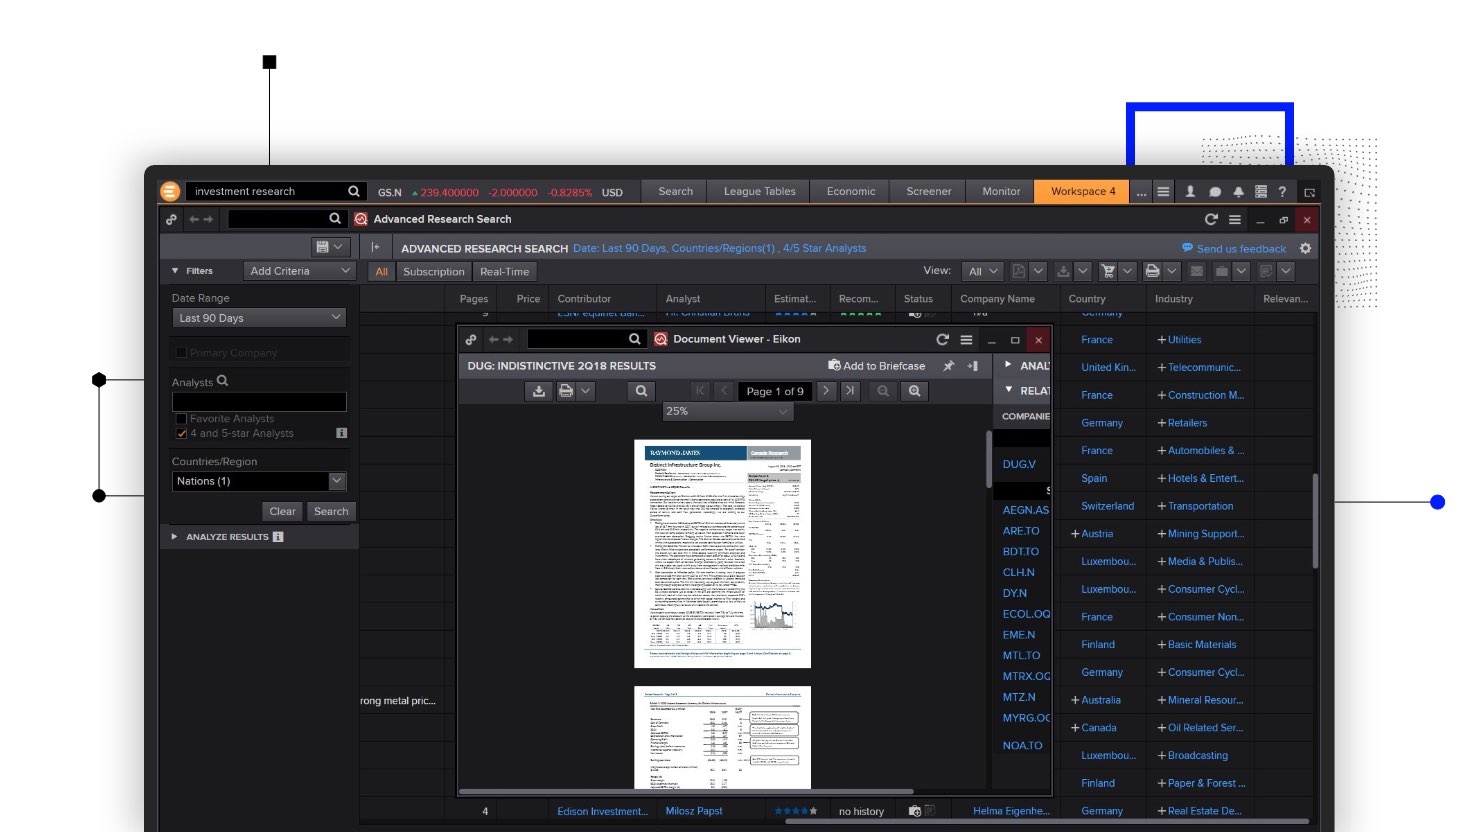Zoom in on the document
The height and width of the screenshot is (832, 1479).
point(914,391)
